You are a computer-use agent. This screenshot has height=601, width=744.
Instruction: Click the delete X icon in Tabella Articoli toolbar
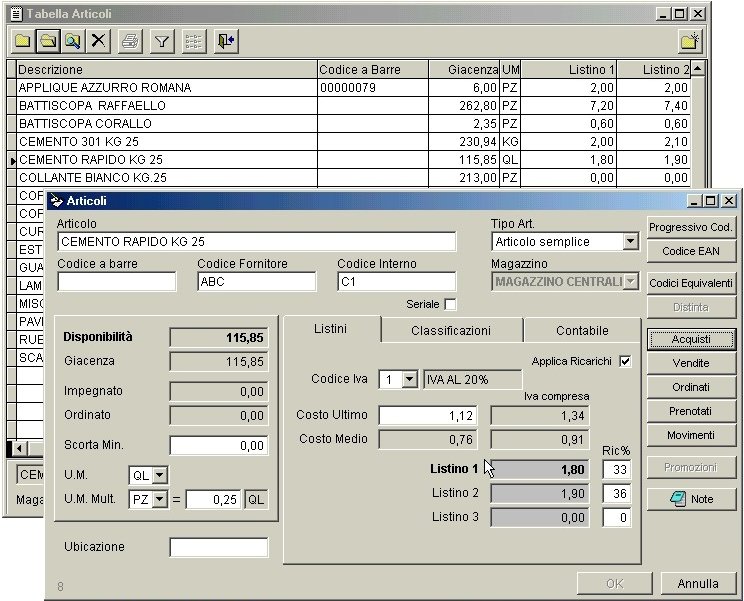(98, 41)
